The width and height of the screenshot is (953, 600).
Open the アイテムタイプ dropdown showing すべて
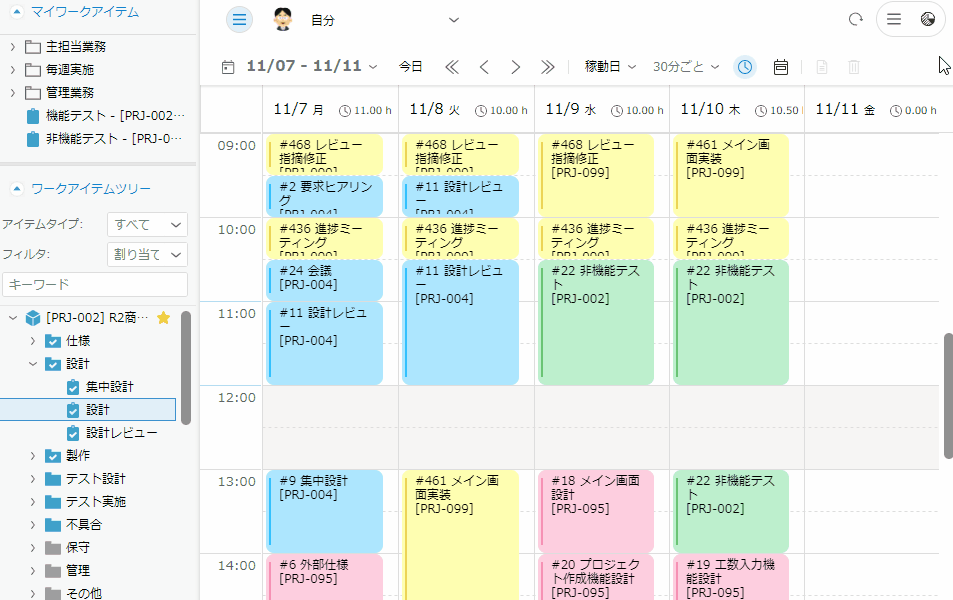pyautogui.click(x=147, y=224)
